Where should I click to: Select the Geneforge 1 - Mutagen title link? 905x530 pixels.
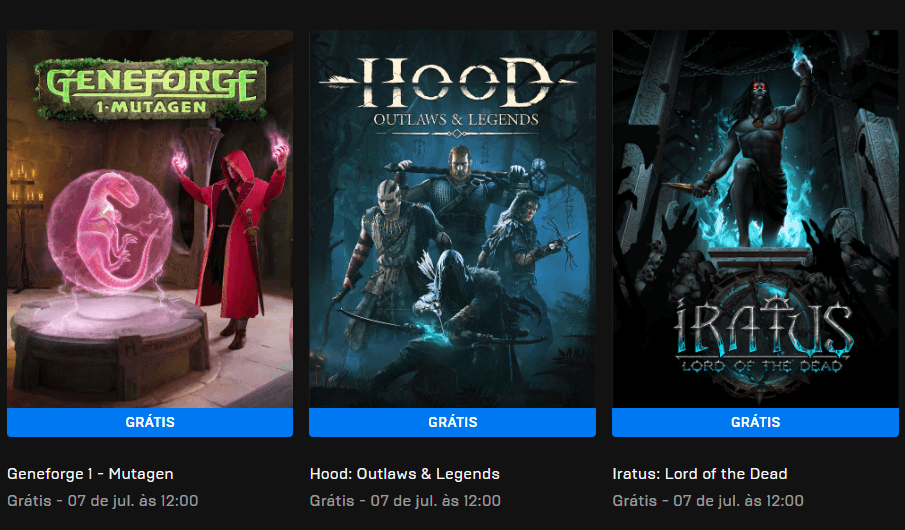click(90, 474)
